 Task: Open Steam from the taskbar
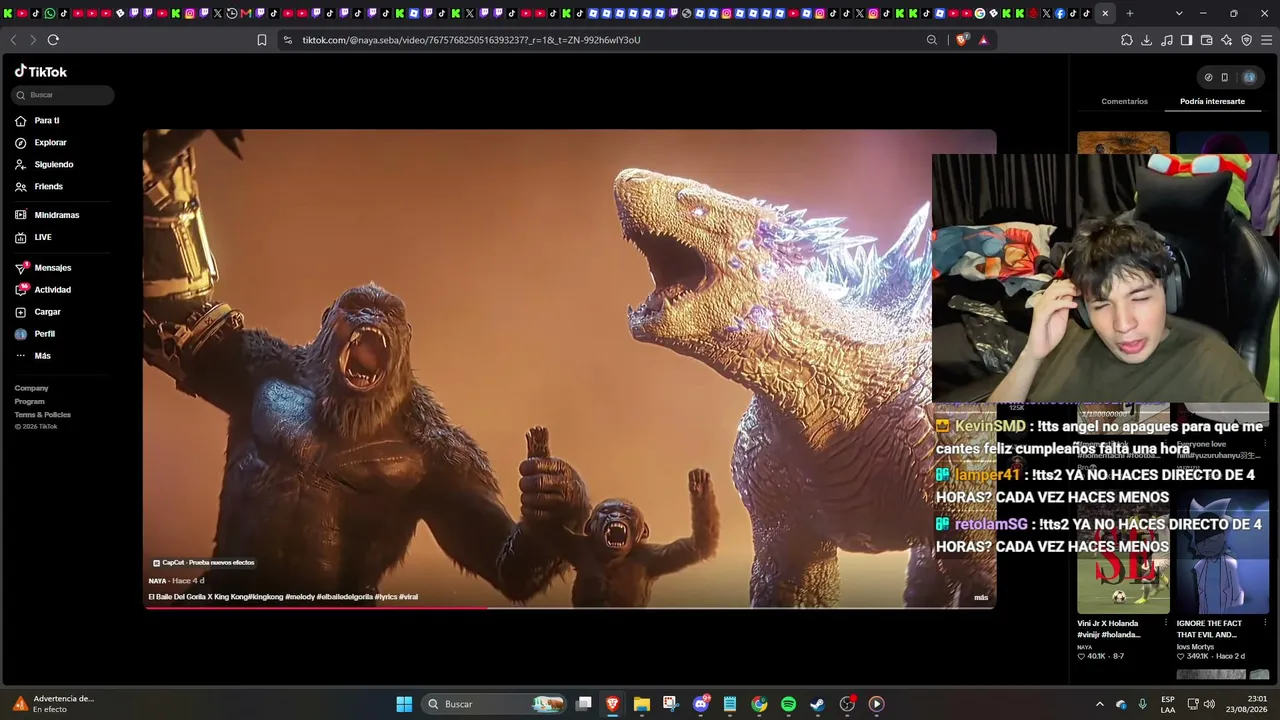tap(817, 704)
